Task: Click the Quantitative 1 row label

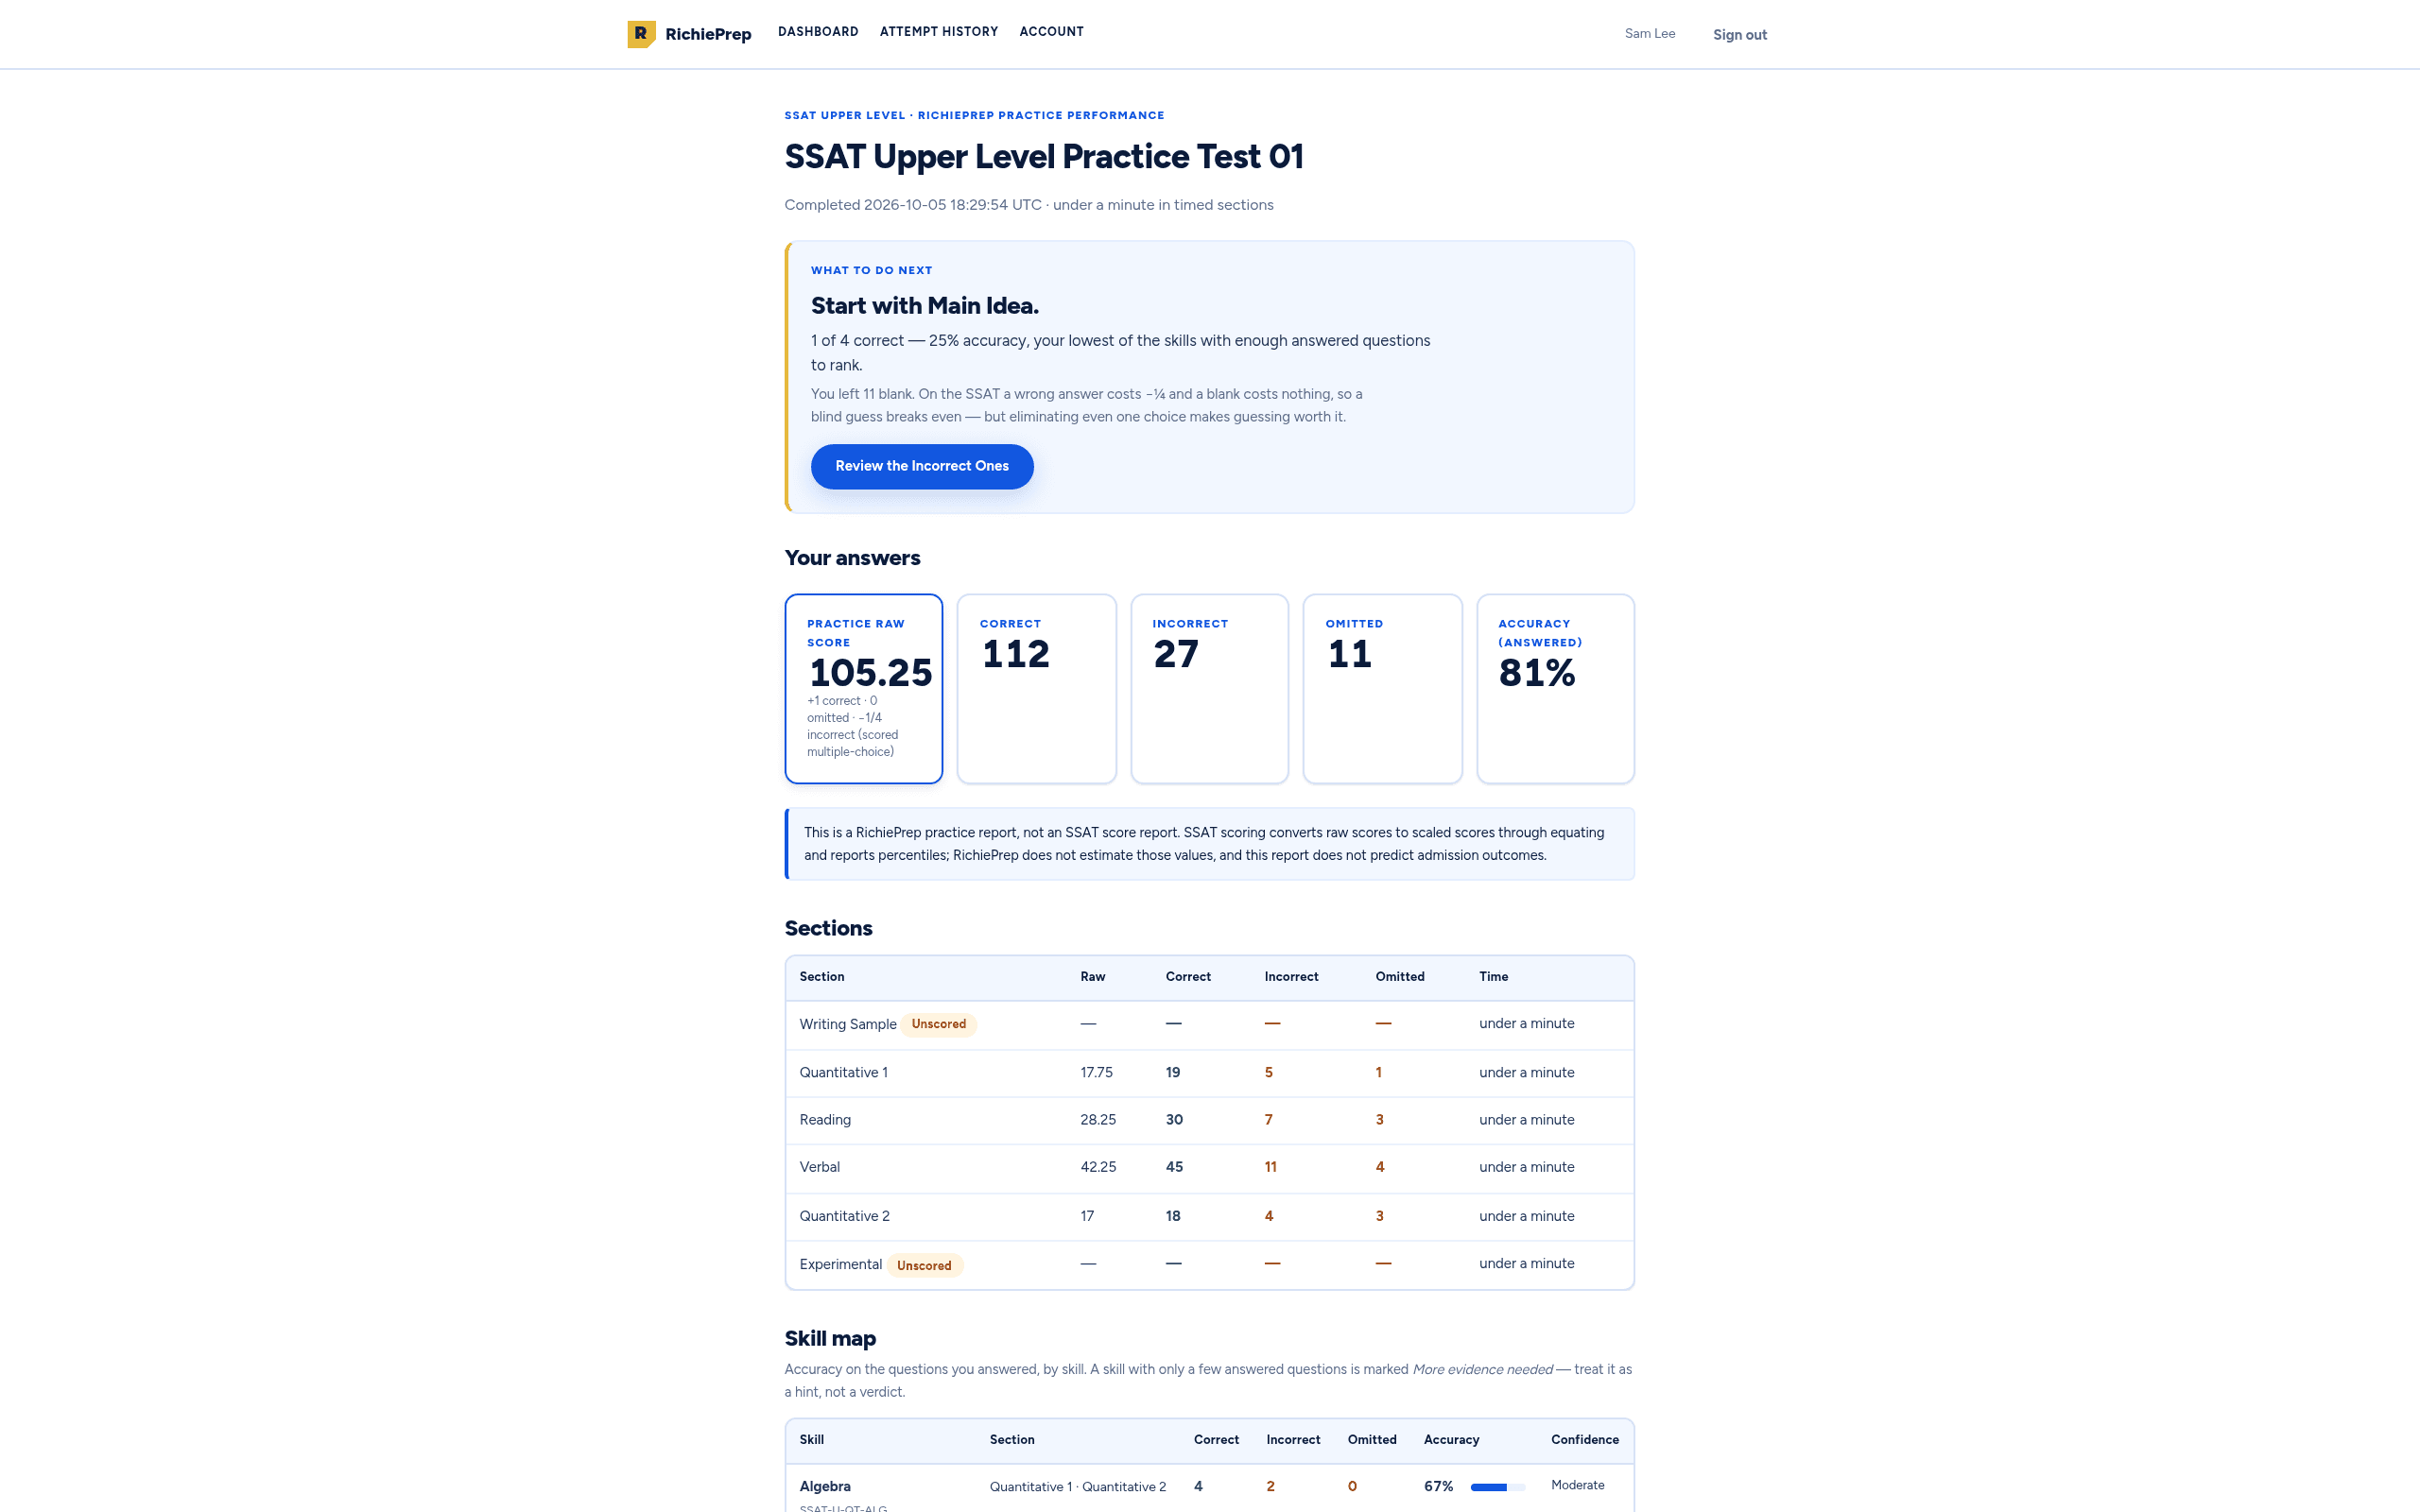Action: pos(843,1073)
